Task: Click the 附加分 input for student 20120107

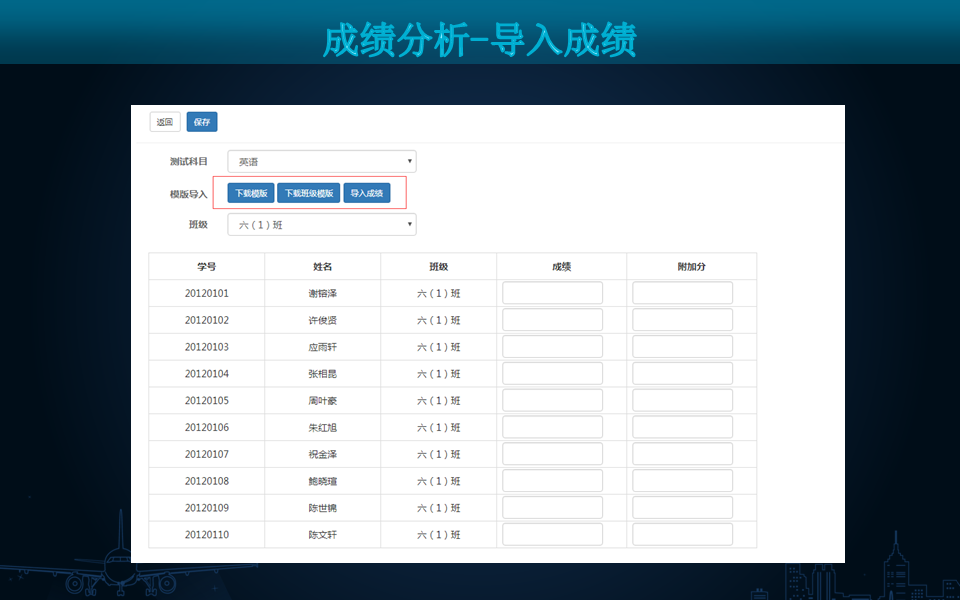Action: tap(682, 454)
